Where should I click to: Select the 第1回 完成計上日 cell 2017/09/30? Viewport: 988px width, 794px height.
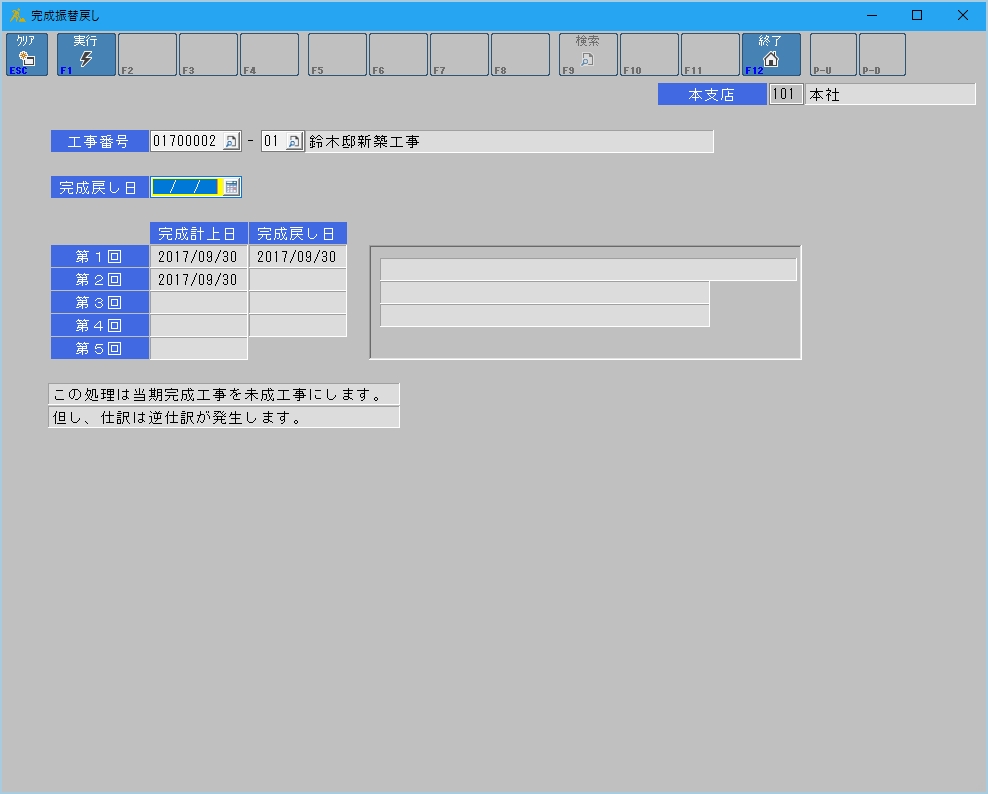(x=198, y=257)
